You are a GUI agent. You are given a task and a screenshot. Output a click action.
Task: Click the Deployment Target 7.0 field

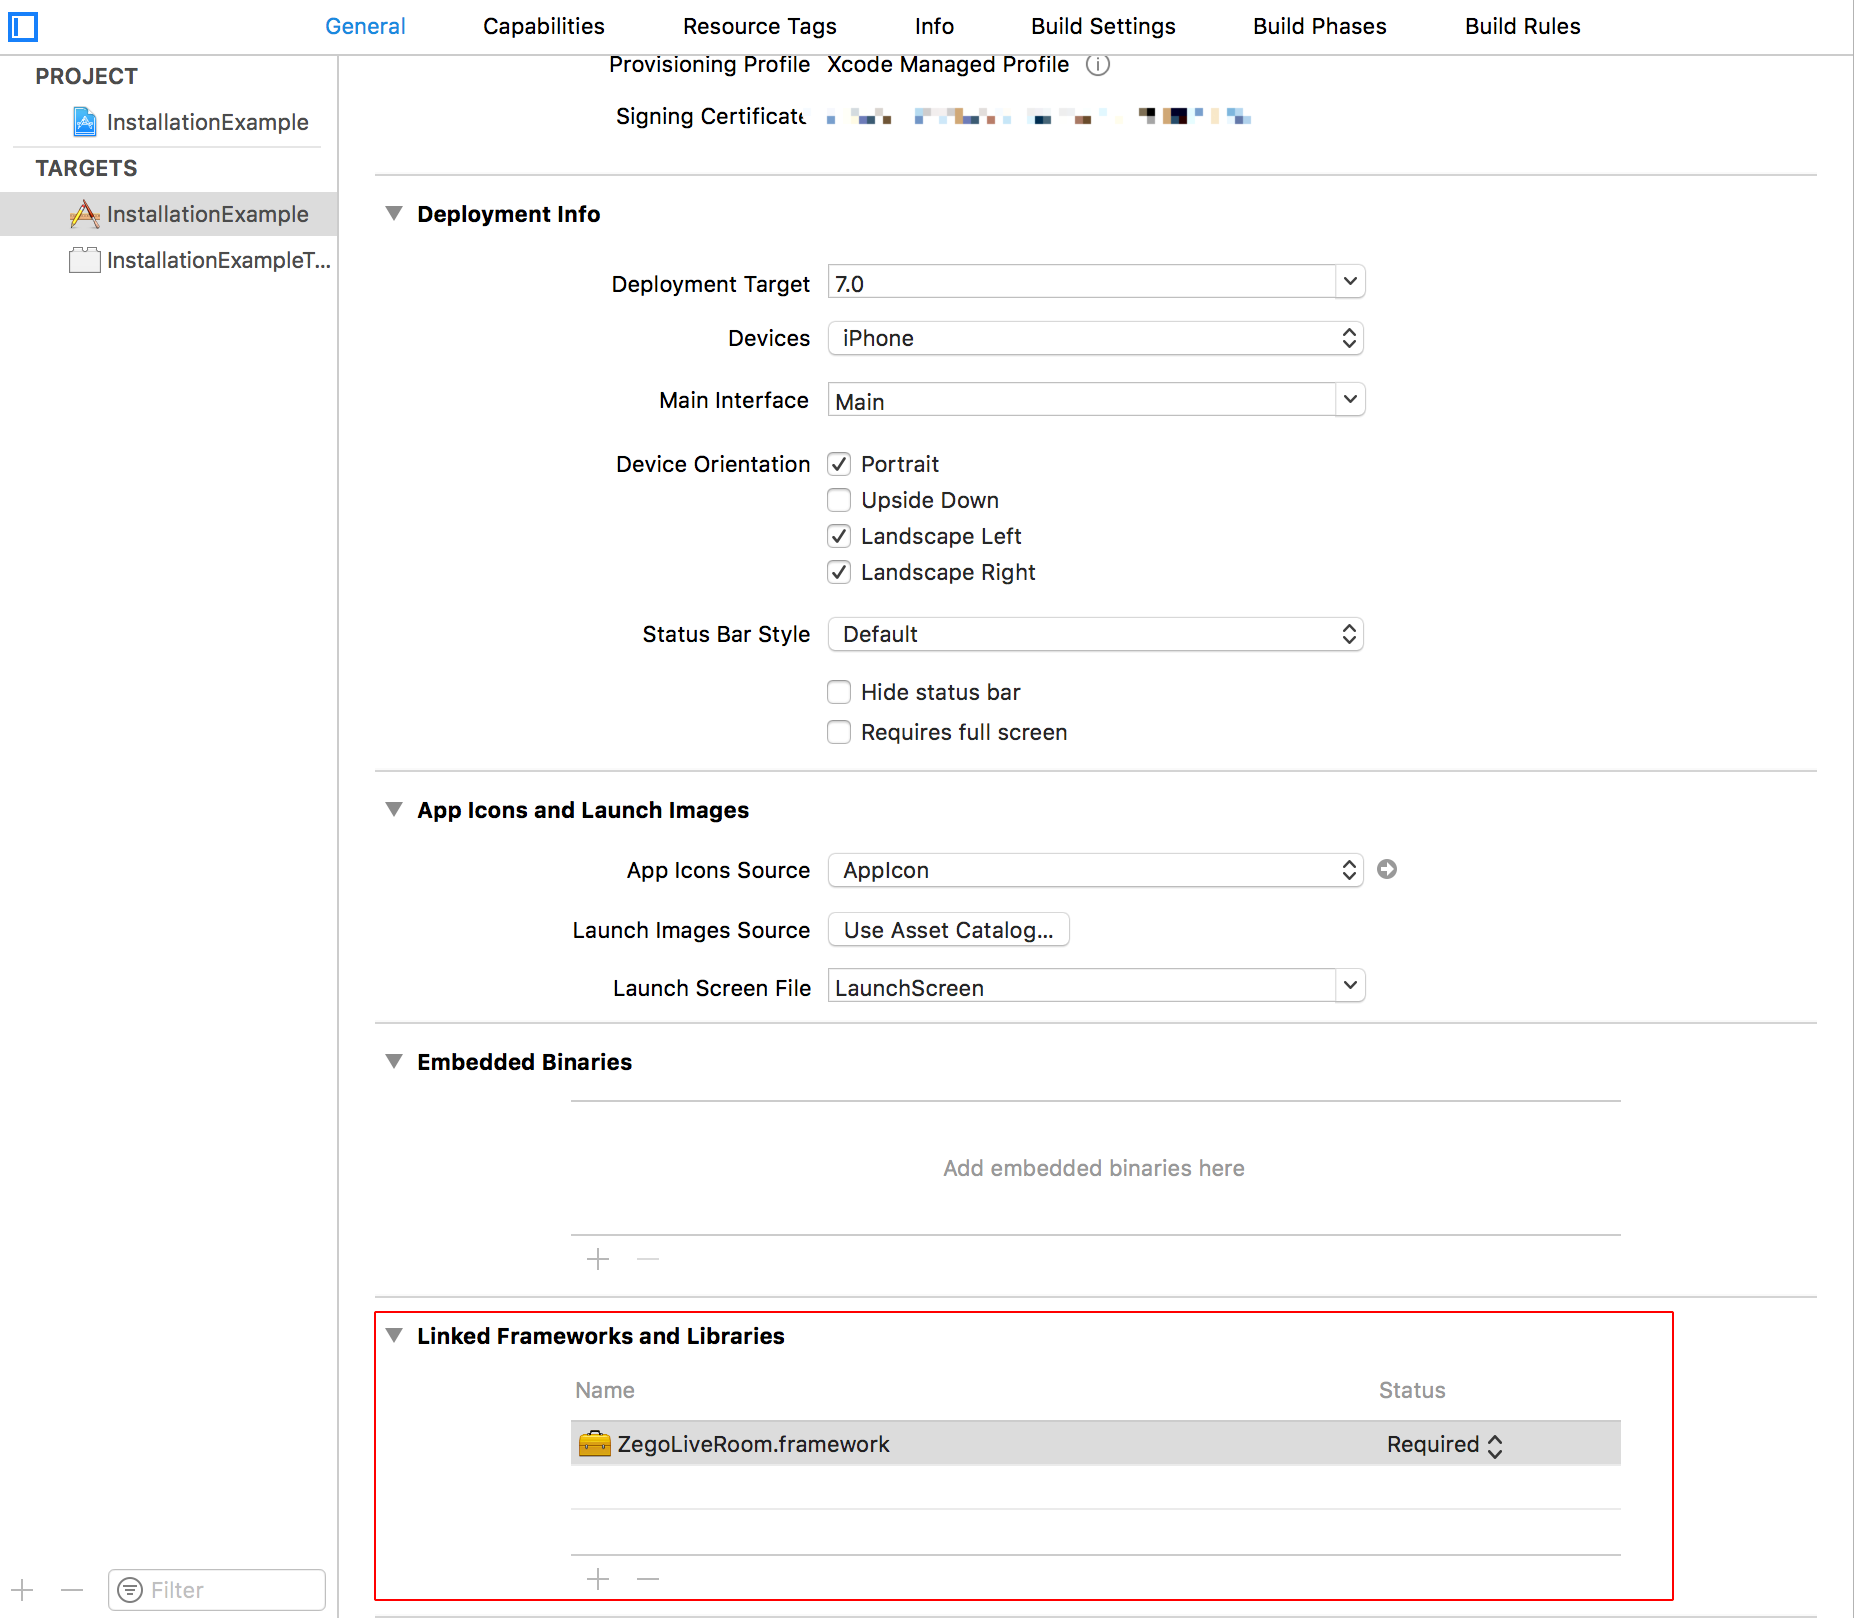point(1082,283)
